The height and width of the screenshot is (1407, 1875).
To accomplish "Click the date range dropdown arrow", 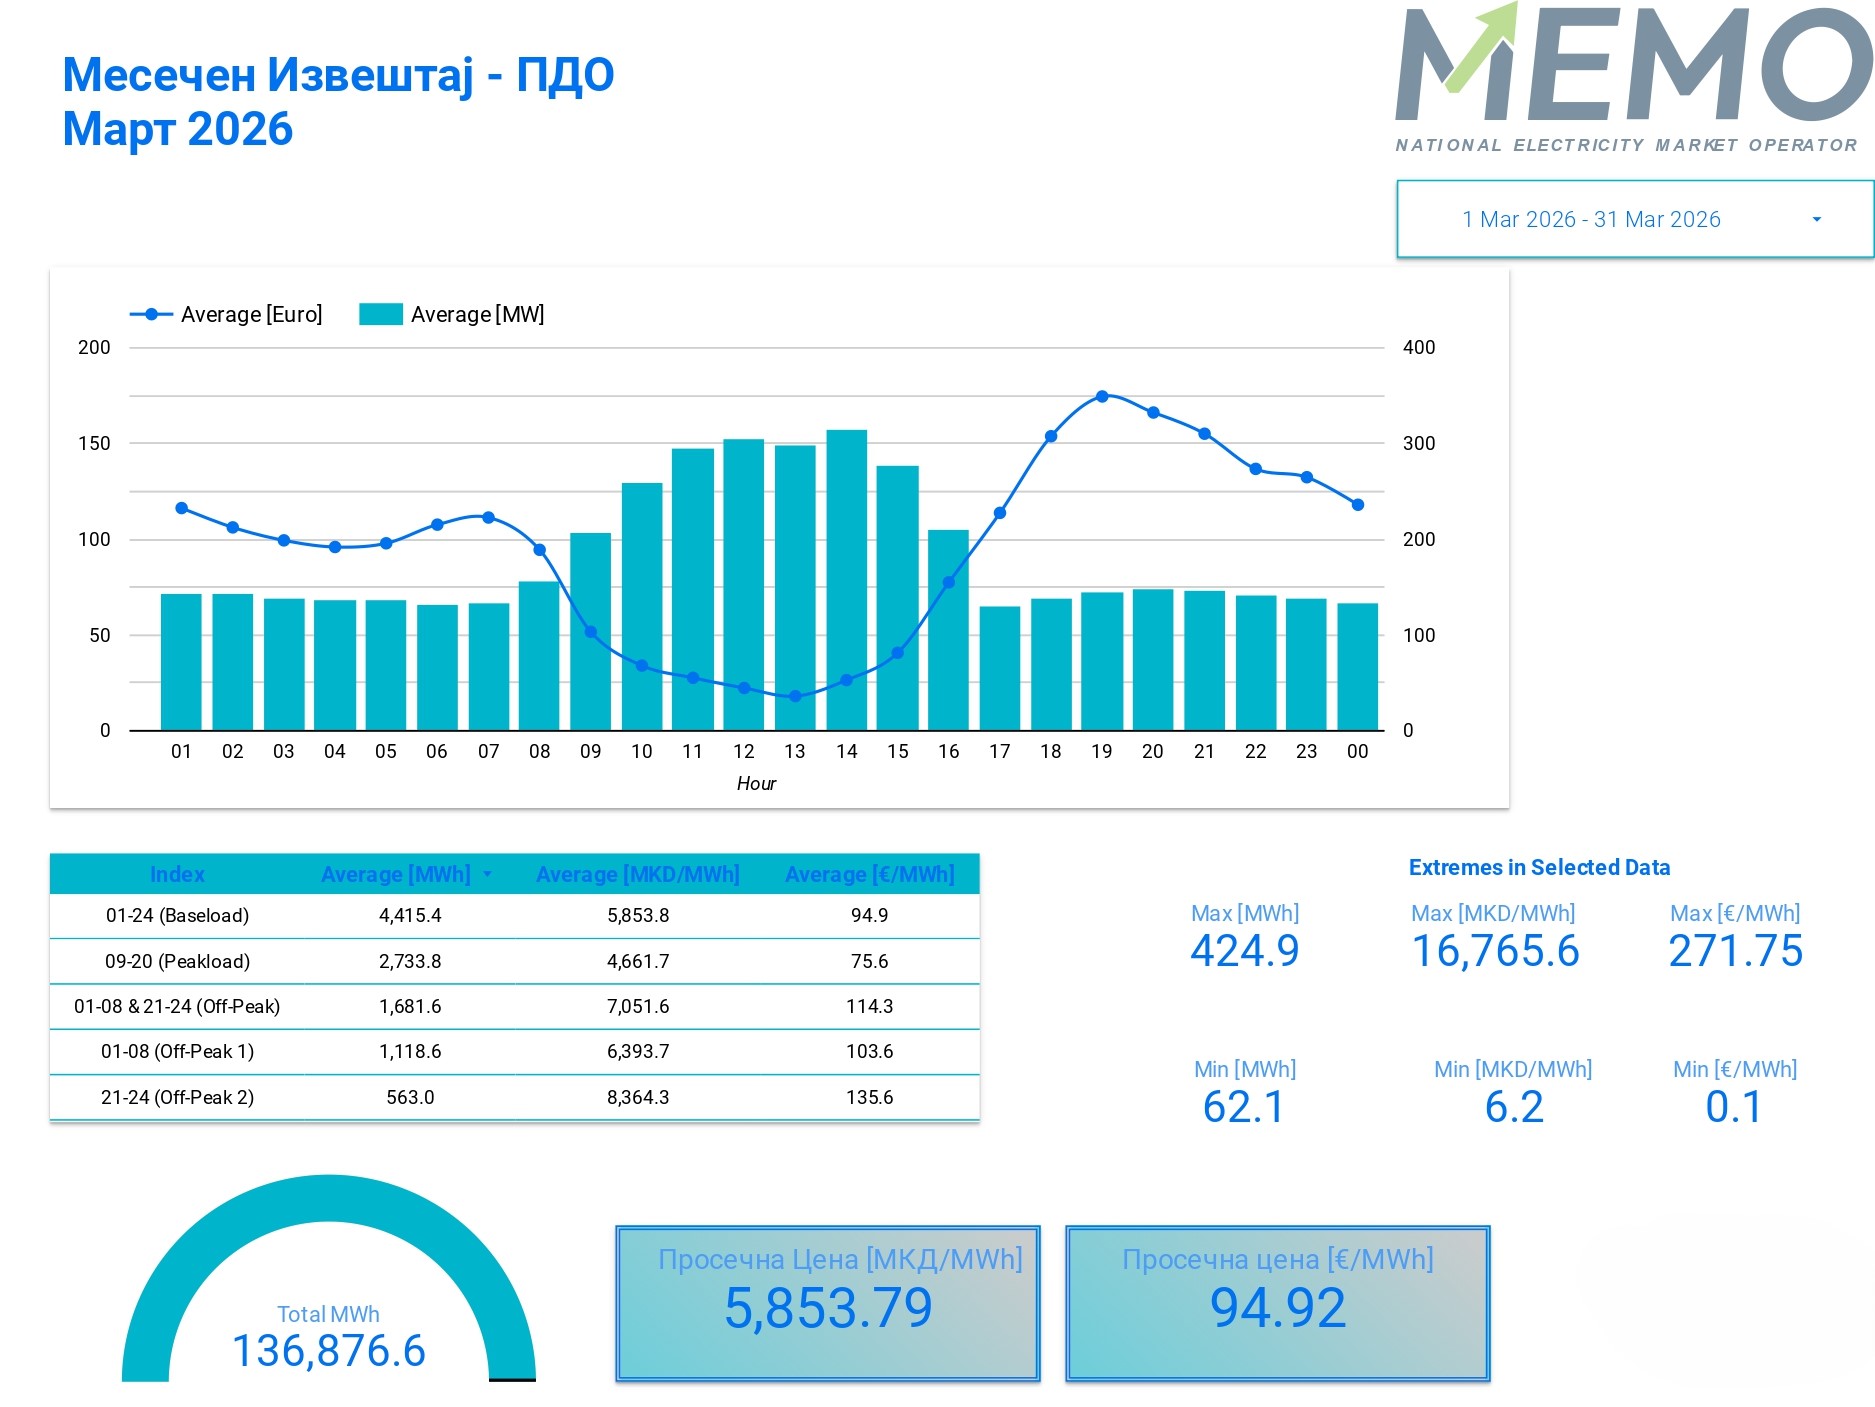I will (x=1816, y=219).
